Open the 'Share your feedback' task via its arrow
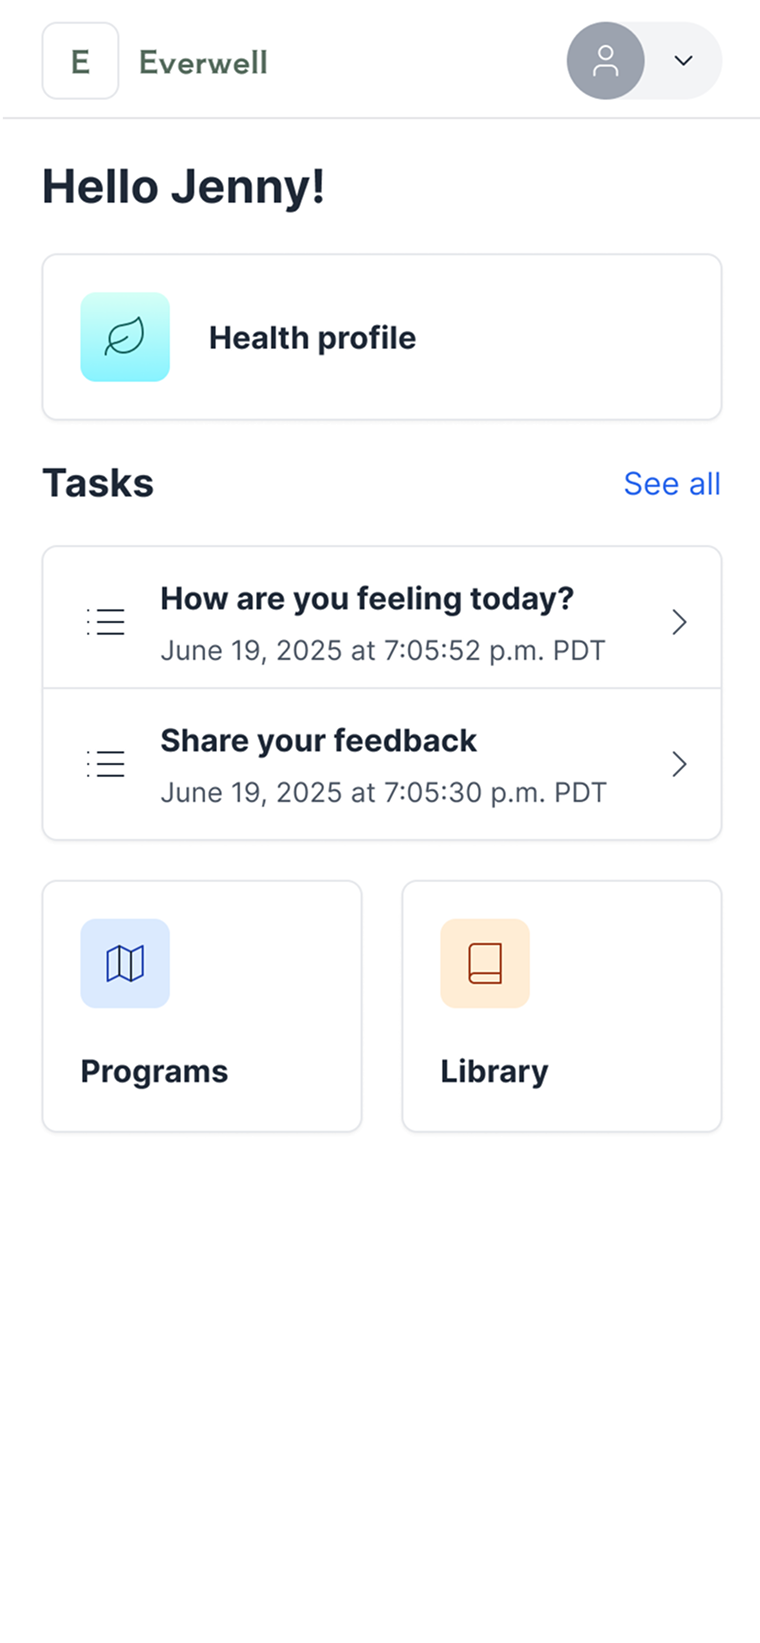The width and height of the screenshot is (760, 1643). [679, 763]
